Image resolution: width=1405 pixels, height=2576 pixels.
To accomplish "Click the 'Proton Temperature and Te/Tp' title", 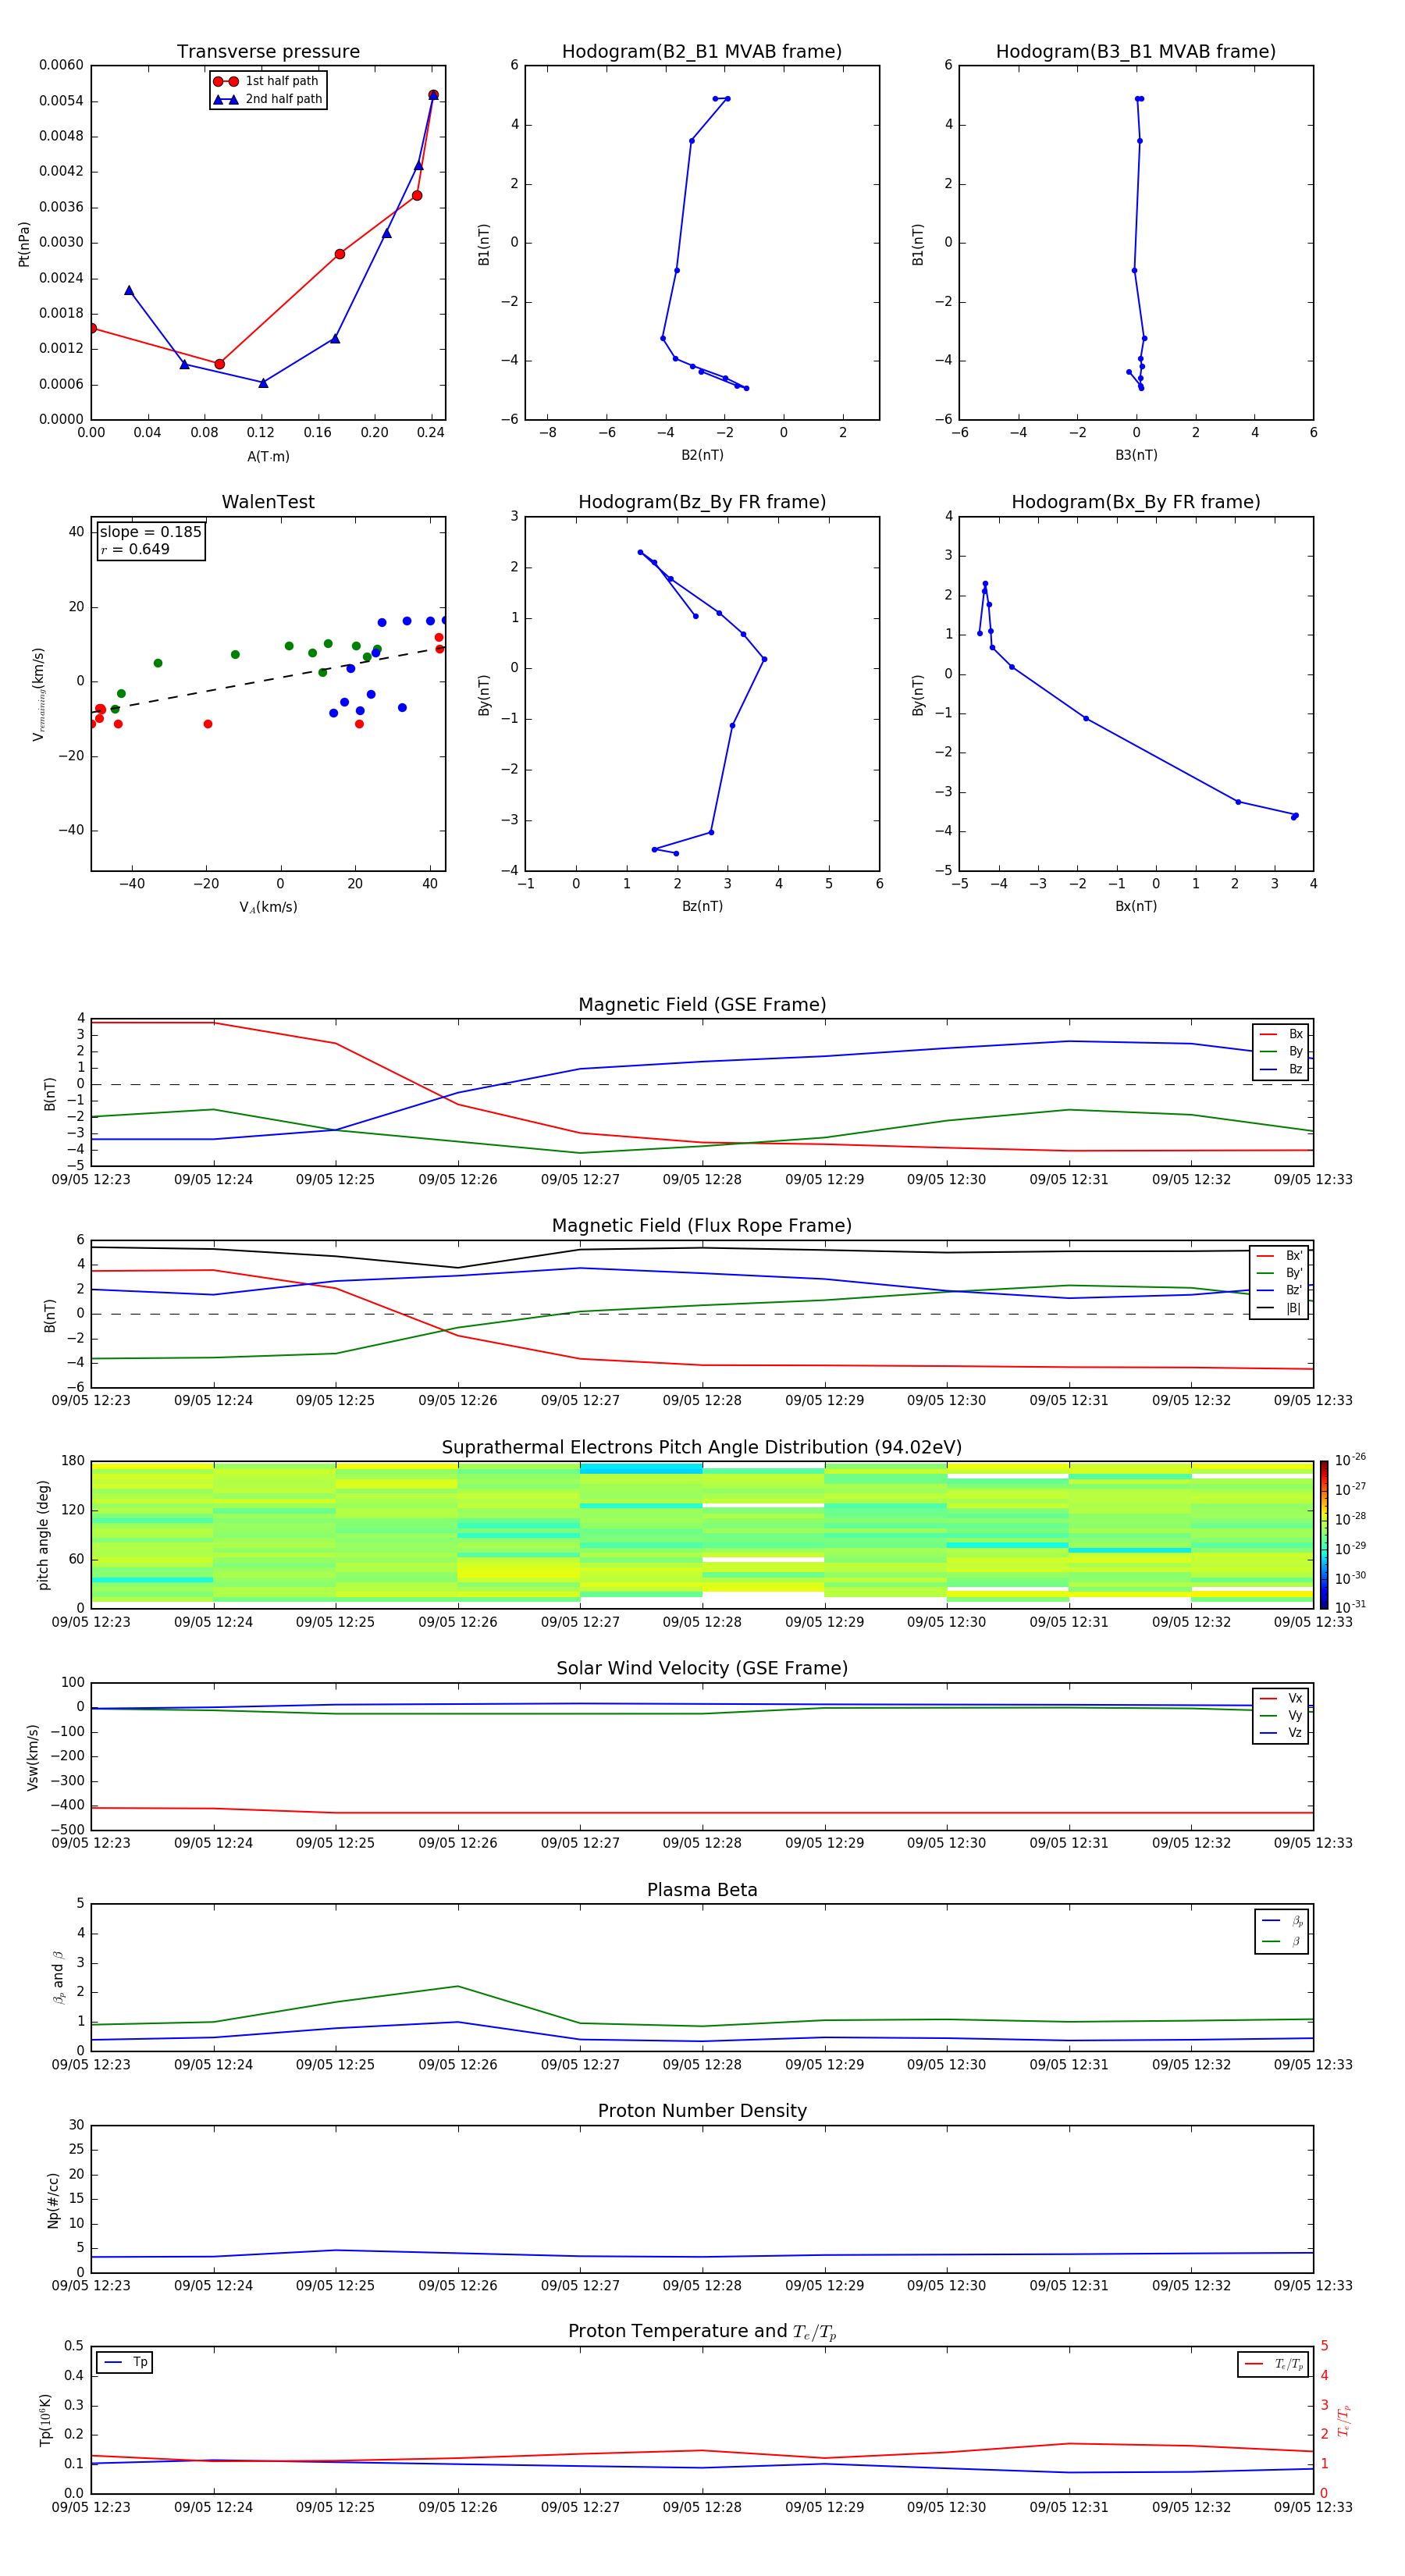I will coord(702,2332).
